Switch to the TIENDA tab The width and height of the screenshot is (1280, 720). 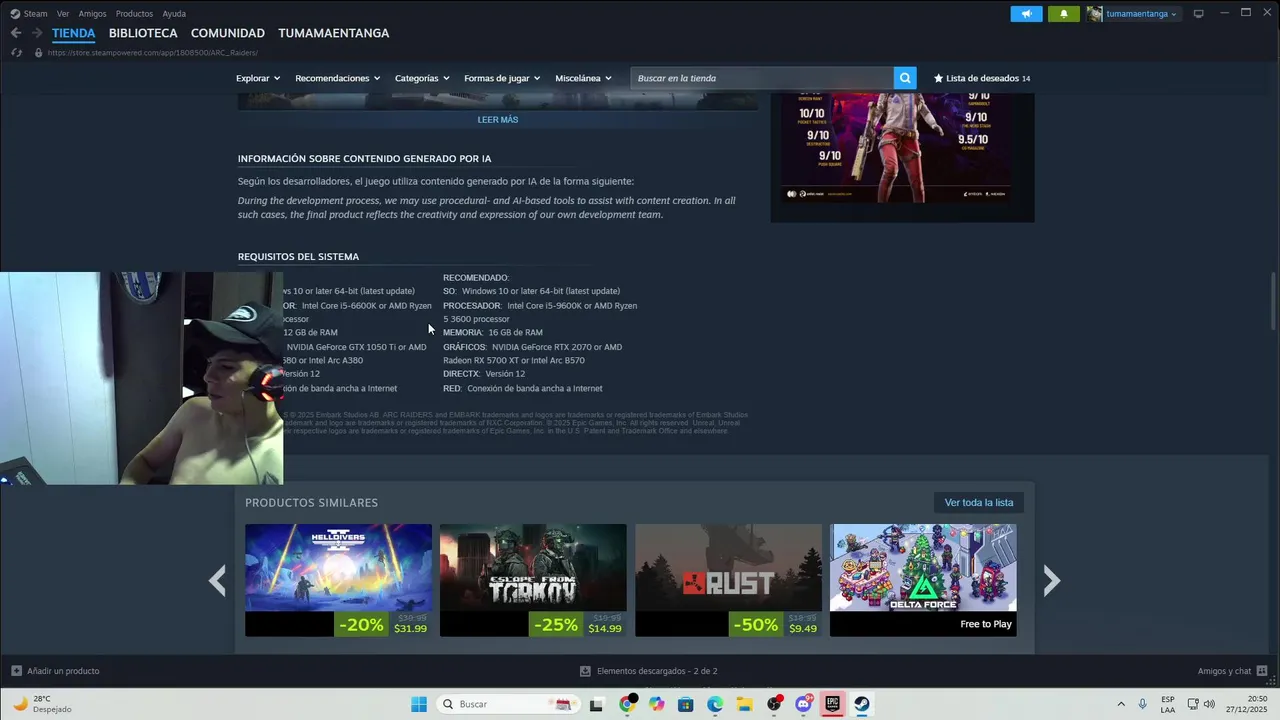click(x=74, y=33)
